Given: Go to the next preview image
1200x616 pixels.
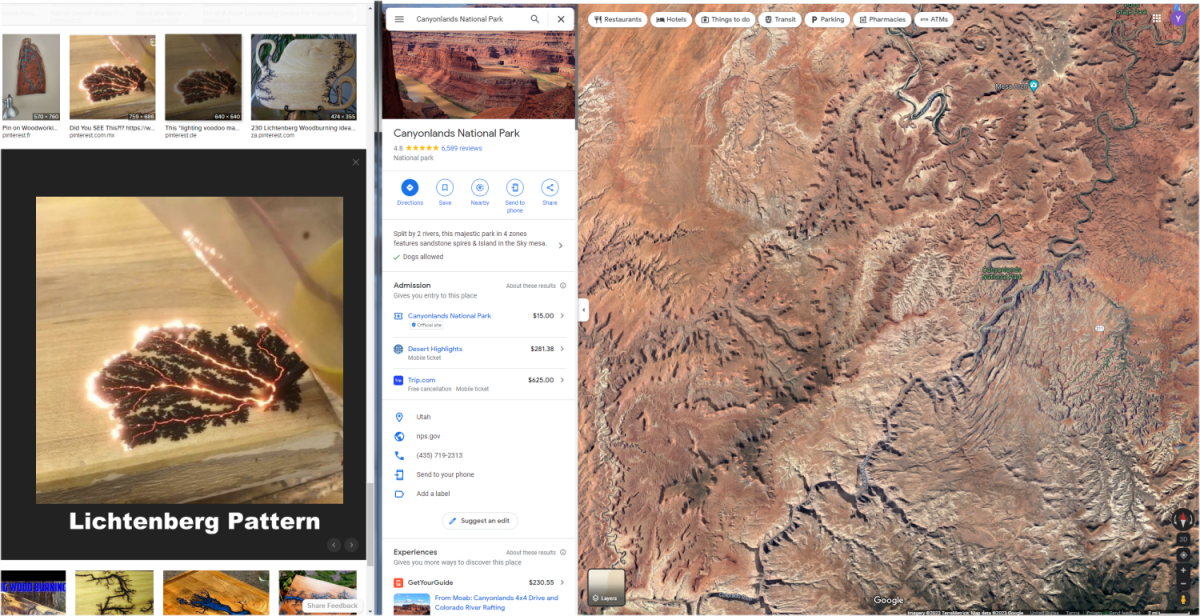Looking at the screenshot, I should point(351,545).
